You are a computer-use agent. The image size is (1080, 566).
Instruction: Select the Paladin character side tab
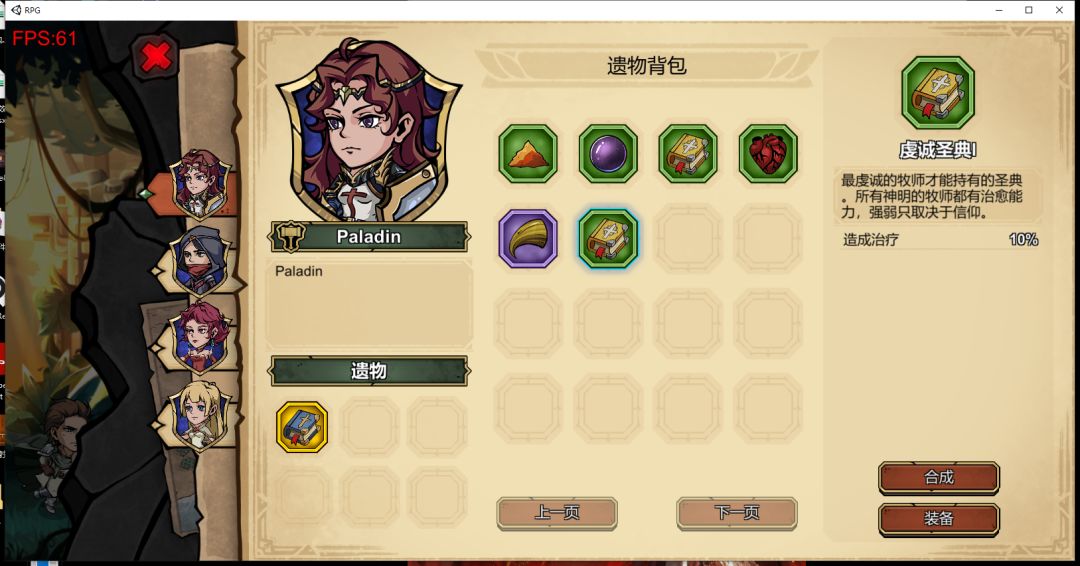tap(200, 184)
